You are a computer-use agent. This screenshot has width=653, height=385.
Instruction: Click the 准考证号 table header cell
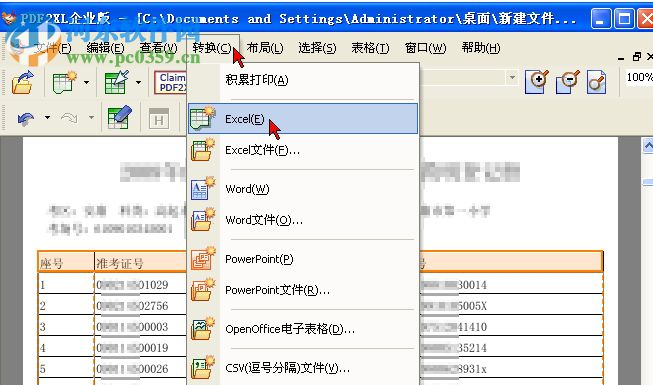(x=141, y=263)
